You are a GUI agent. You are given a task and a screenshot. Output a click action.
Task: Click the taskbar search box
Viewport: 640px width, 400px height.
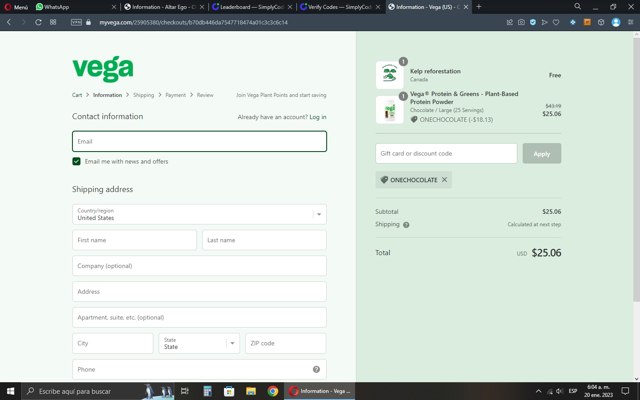coord(97,391)
